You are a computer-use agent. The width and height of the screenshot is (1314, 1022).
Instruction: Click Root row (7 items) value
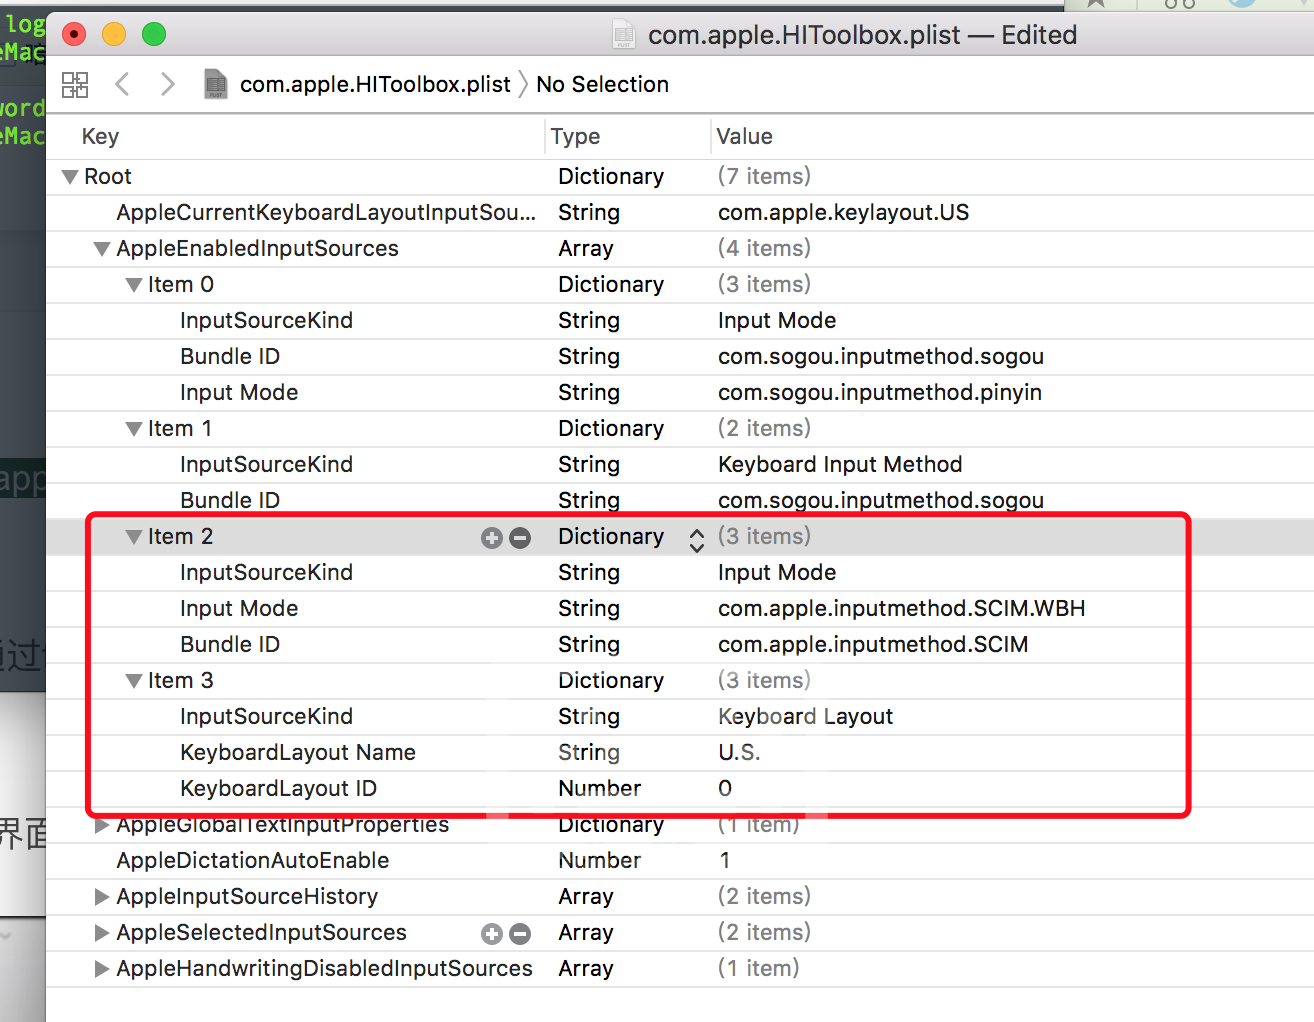764,176
